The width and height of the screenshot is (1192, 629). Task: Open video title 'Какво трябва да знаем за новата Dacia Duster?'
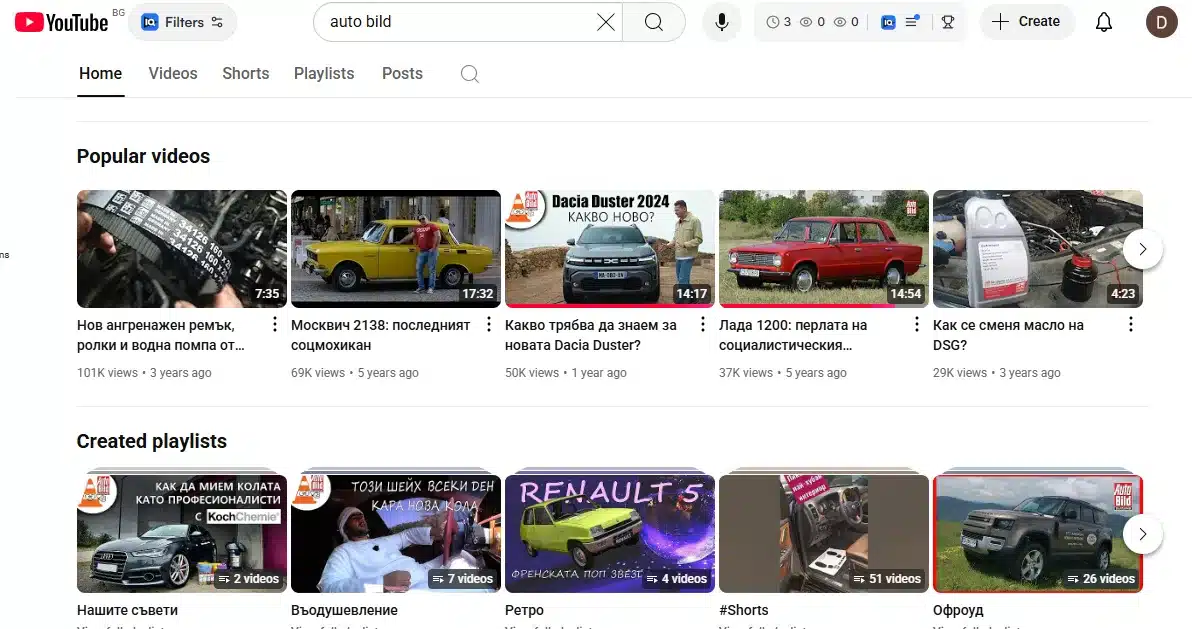(591, 335)
